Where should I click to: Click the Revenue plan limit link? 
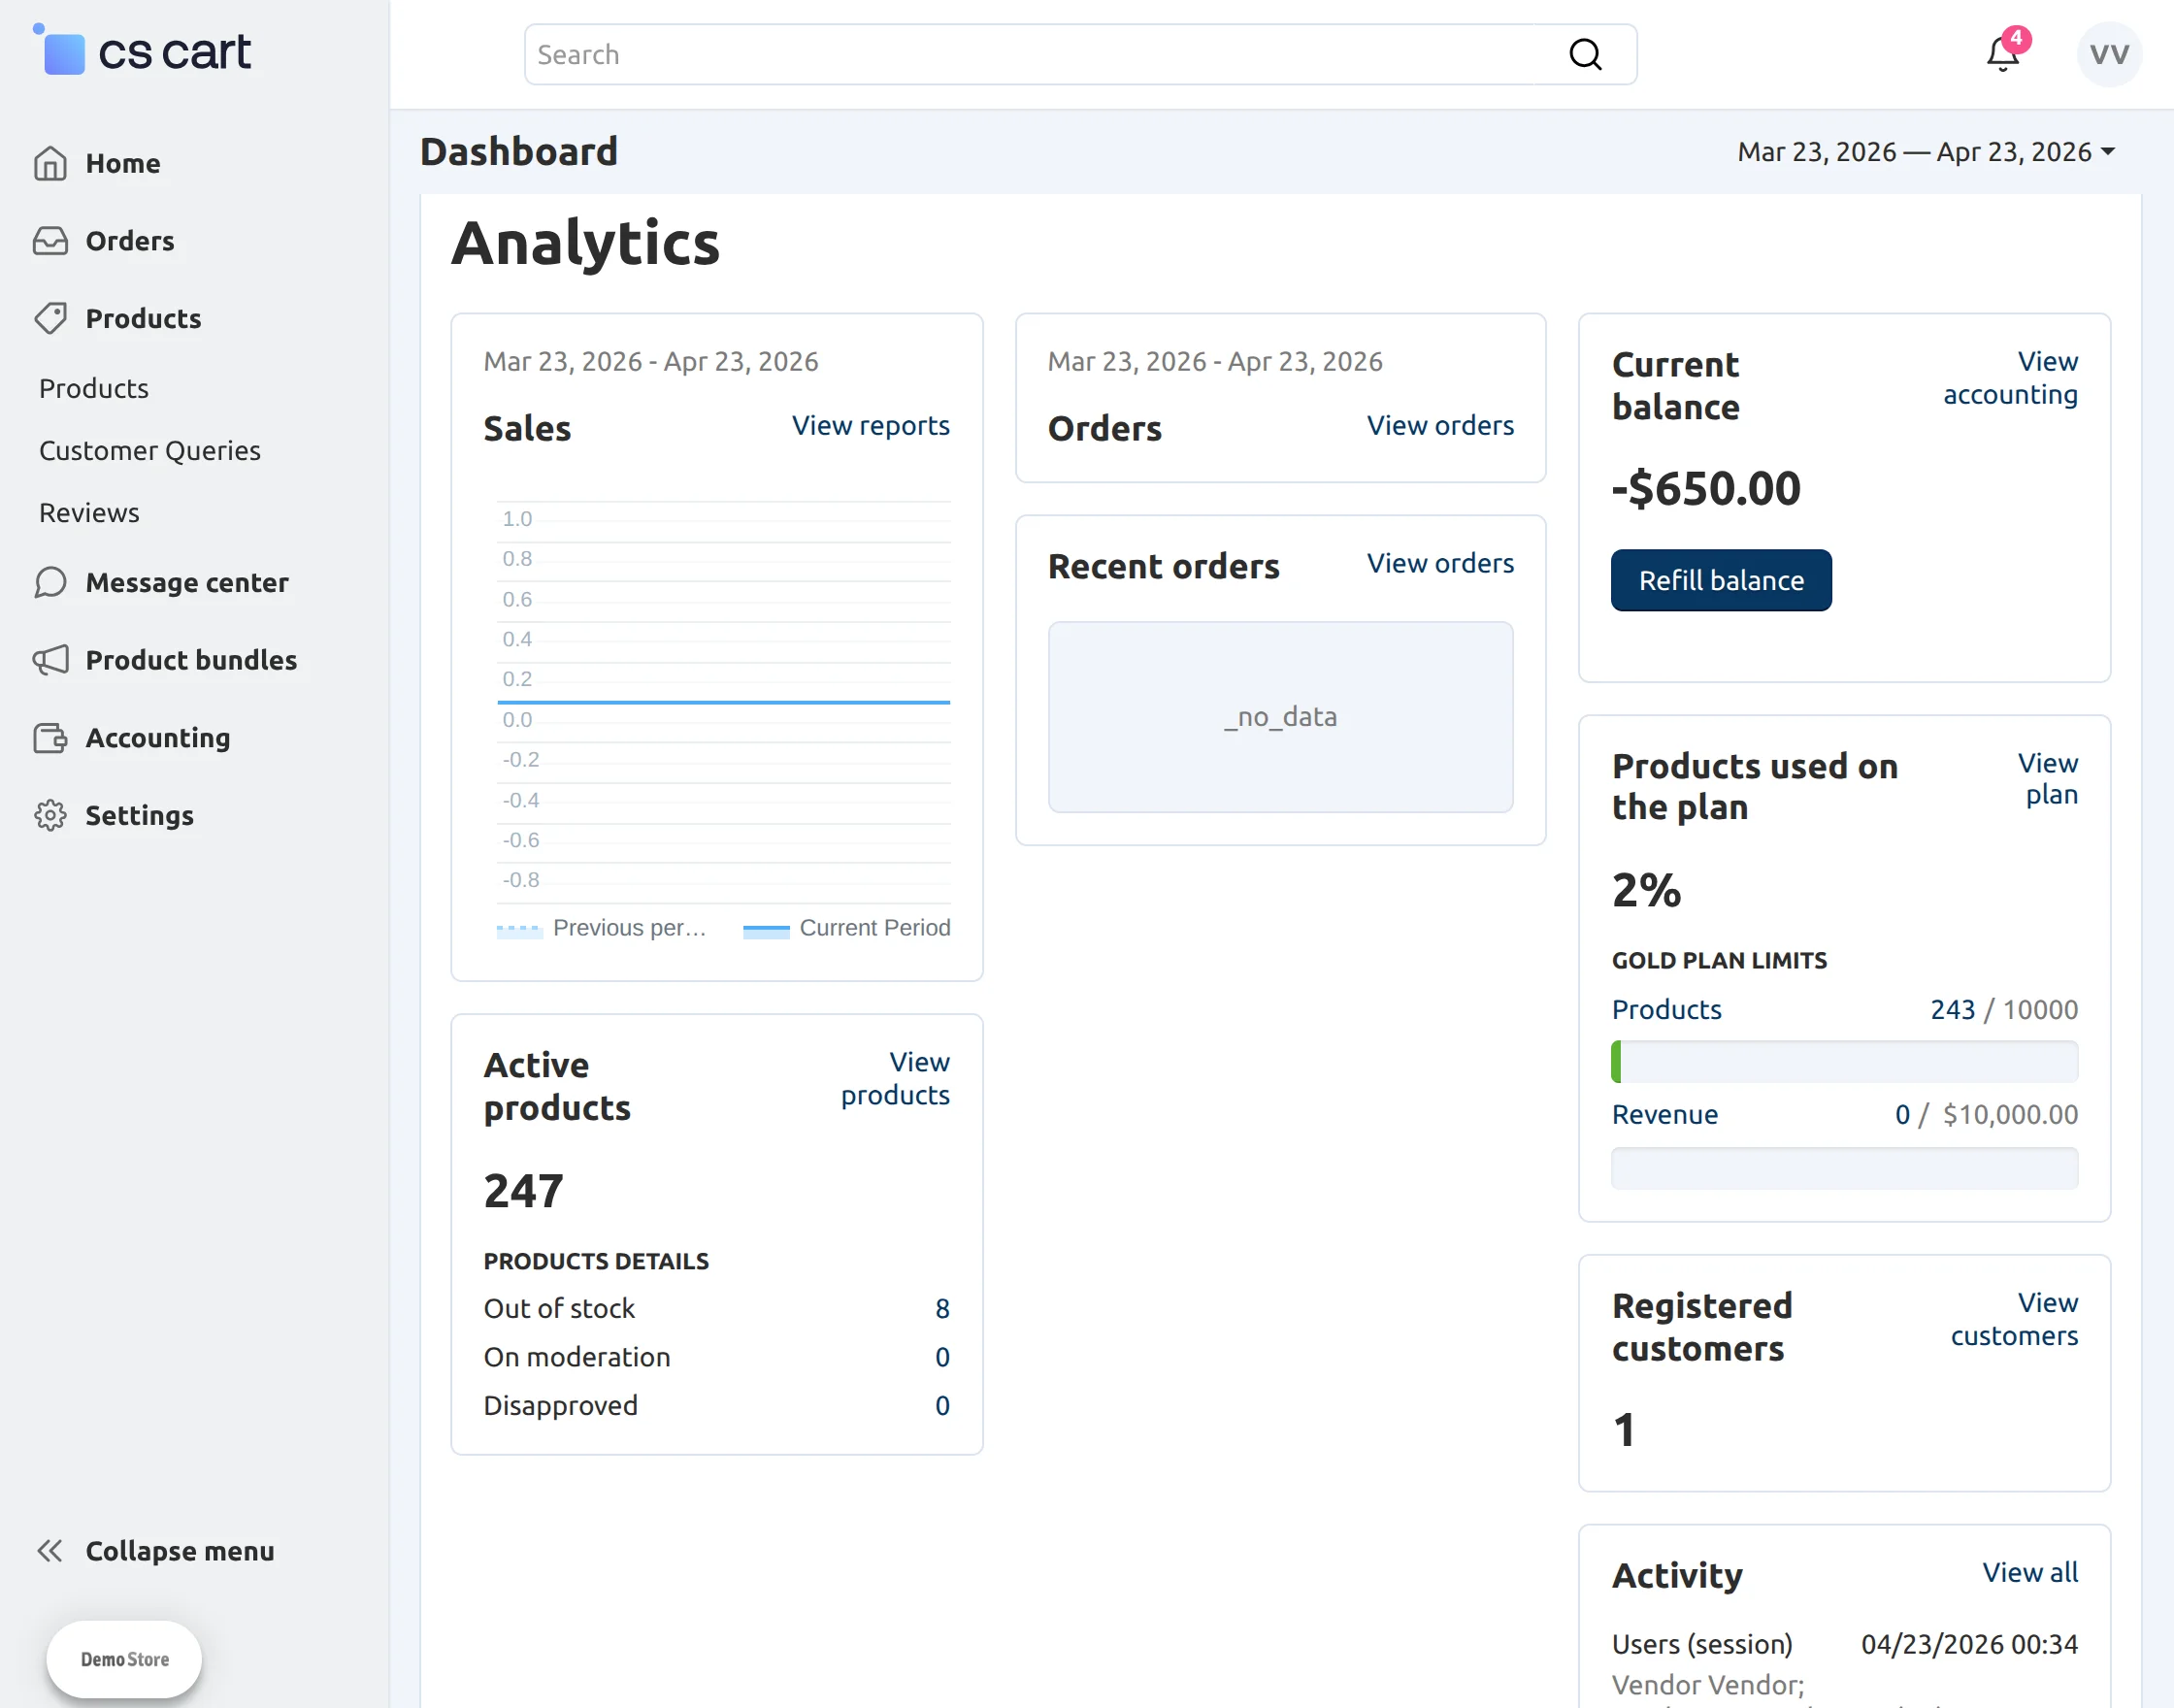[1665, 1114]
